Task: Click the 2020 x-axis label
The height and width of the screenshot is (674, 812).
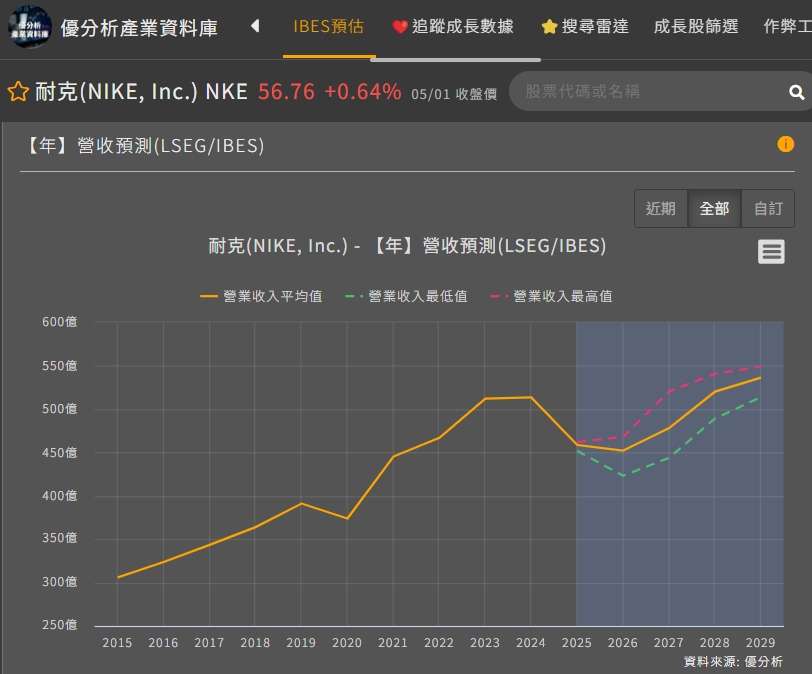Action: [347, 642]
